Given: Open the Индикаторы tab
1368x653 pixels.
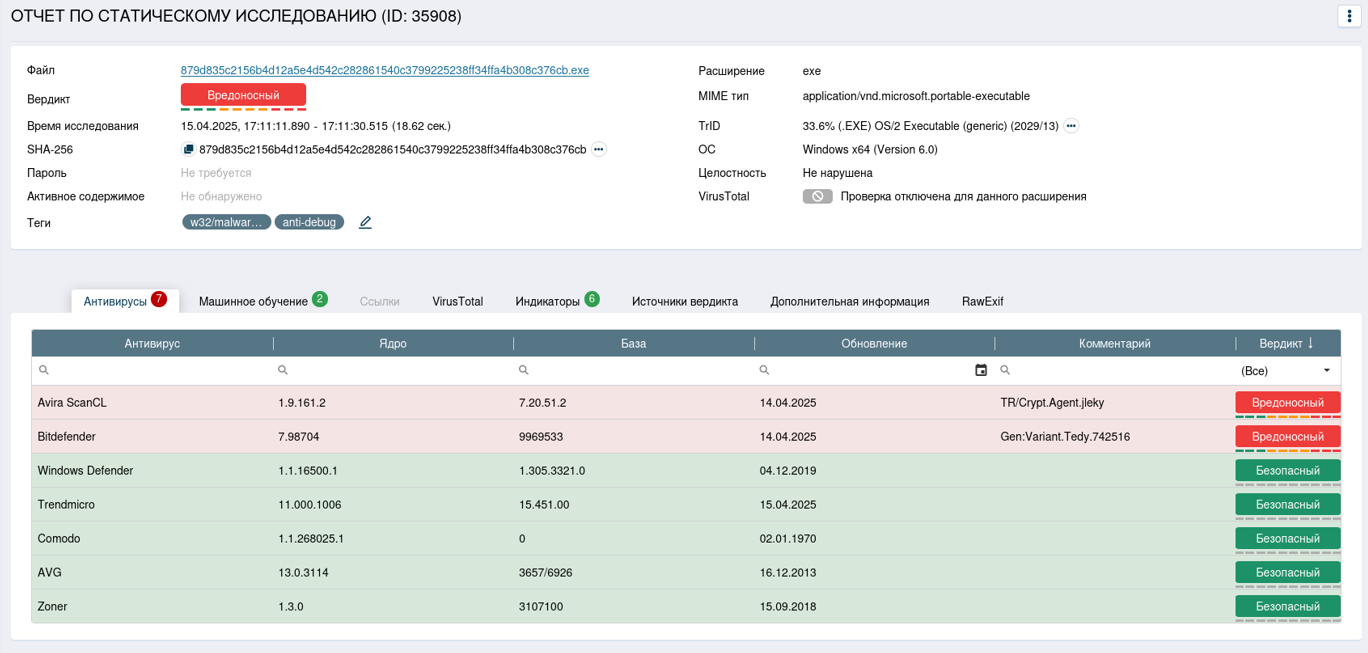Looking at the screenshot, I should click(547, 301).
